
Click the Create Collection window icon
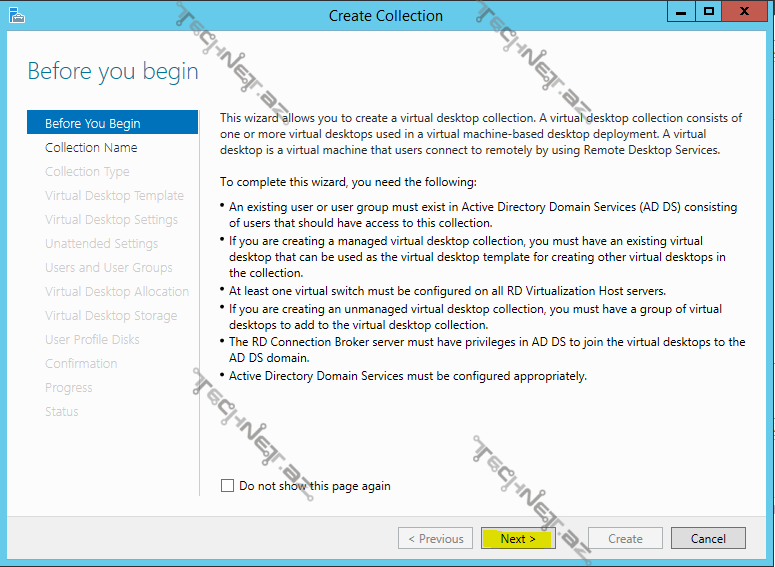click(x=14, y=14)
